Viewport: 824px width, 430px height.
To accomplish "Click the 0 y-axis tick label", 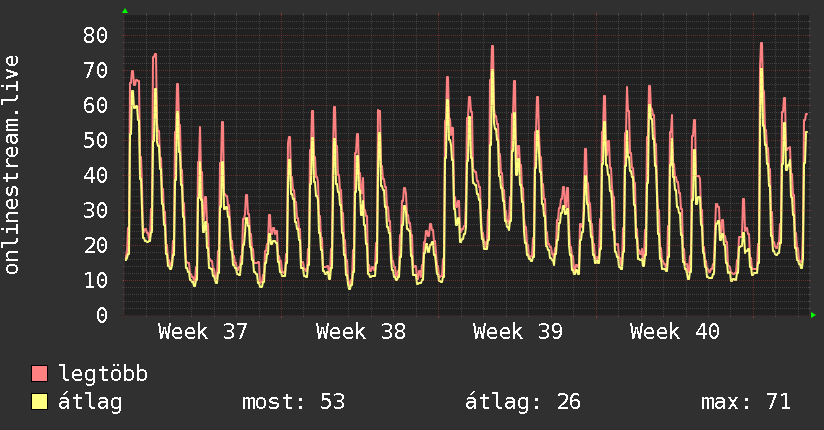I will (102, 315).
